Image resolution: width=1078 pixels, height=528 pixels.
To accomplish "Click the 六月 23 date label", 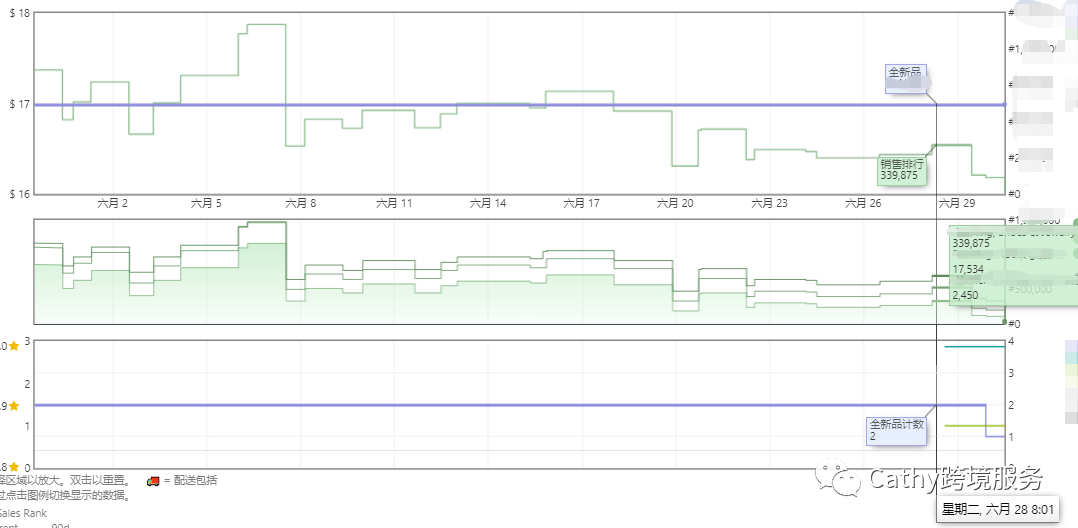I will point(769,204).
